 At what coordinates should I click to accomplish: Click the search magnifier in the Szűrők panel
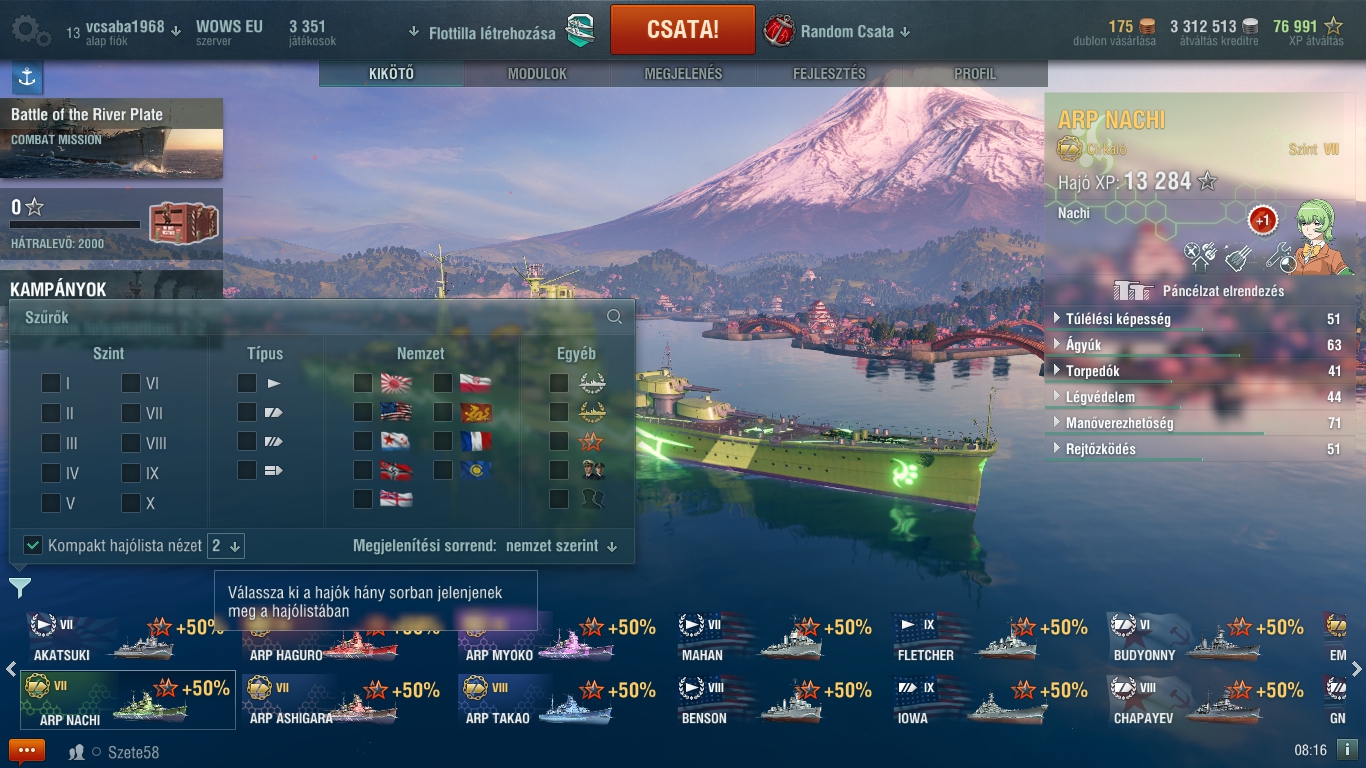[614, 317]
